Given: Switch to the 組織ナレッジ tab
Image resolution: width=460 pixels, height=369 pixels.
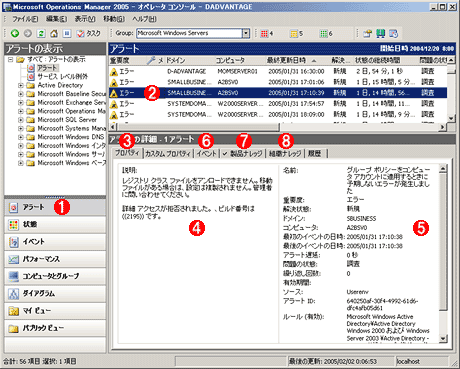Looking at the screenshot, I should (285, 153).
